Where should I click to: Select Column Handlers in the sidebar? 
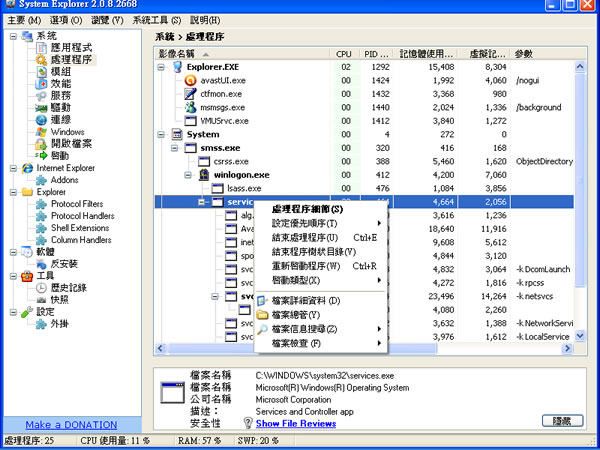[x=81, y=240]
